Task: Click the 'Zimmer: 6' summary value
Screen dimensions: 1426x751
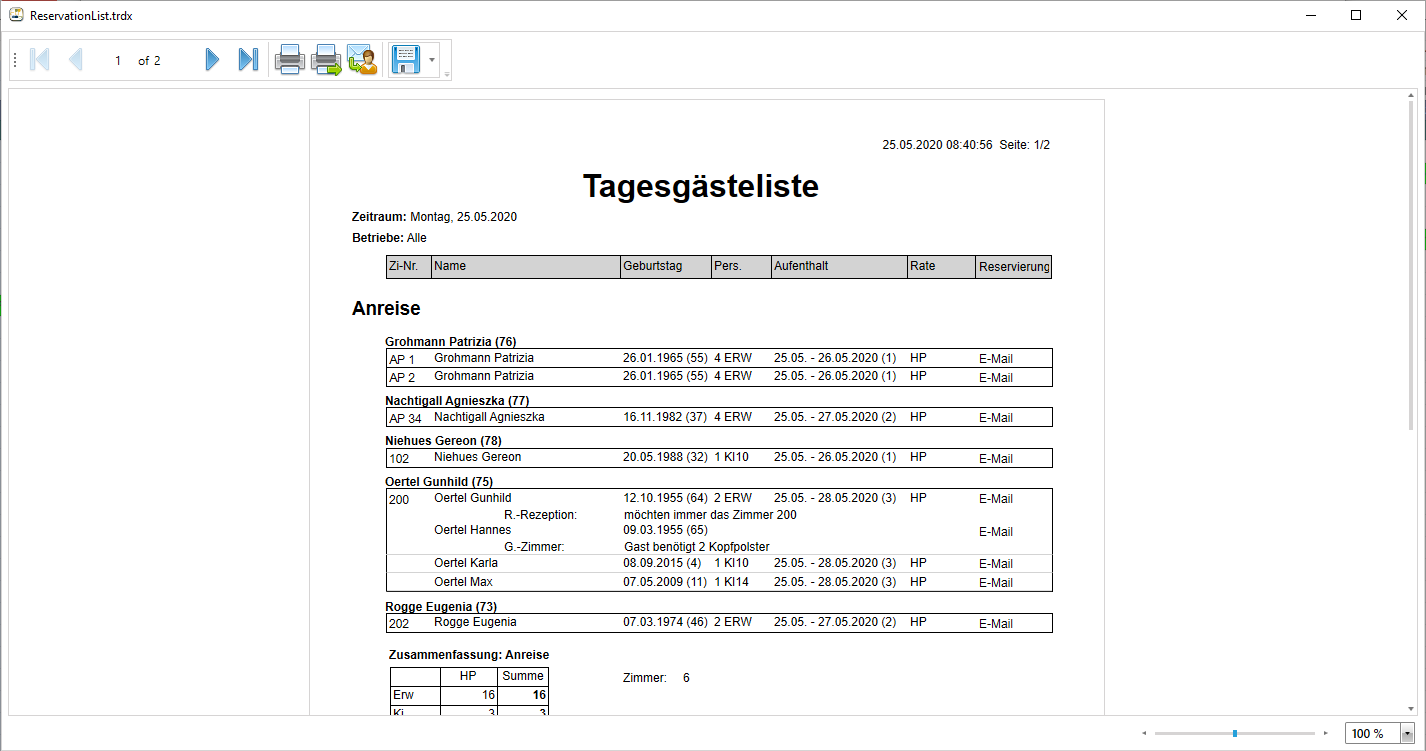Action: click(x=656, y=678)
